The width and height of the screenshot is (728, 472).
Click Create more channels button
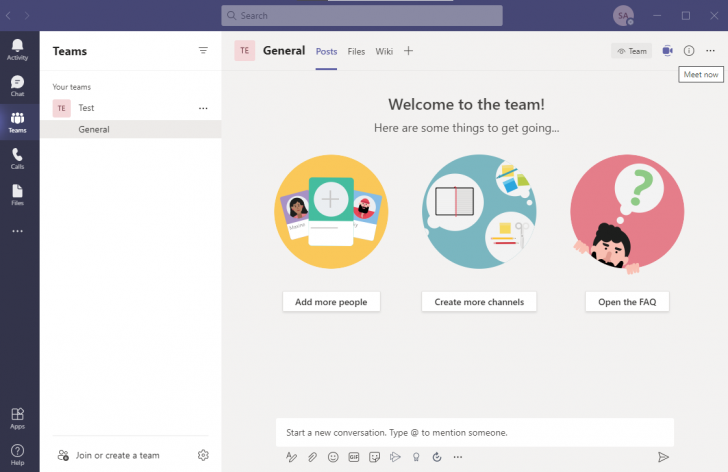479,302
